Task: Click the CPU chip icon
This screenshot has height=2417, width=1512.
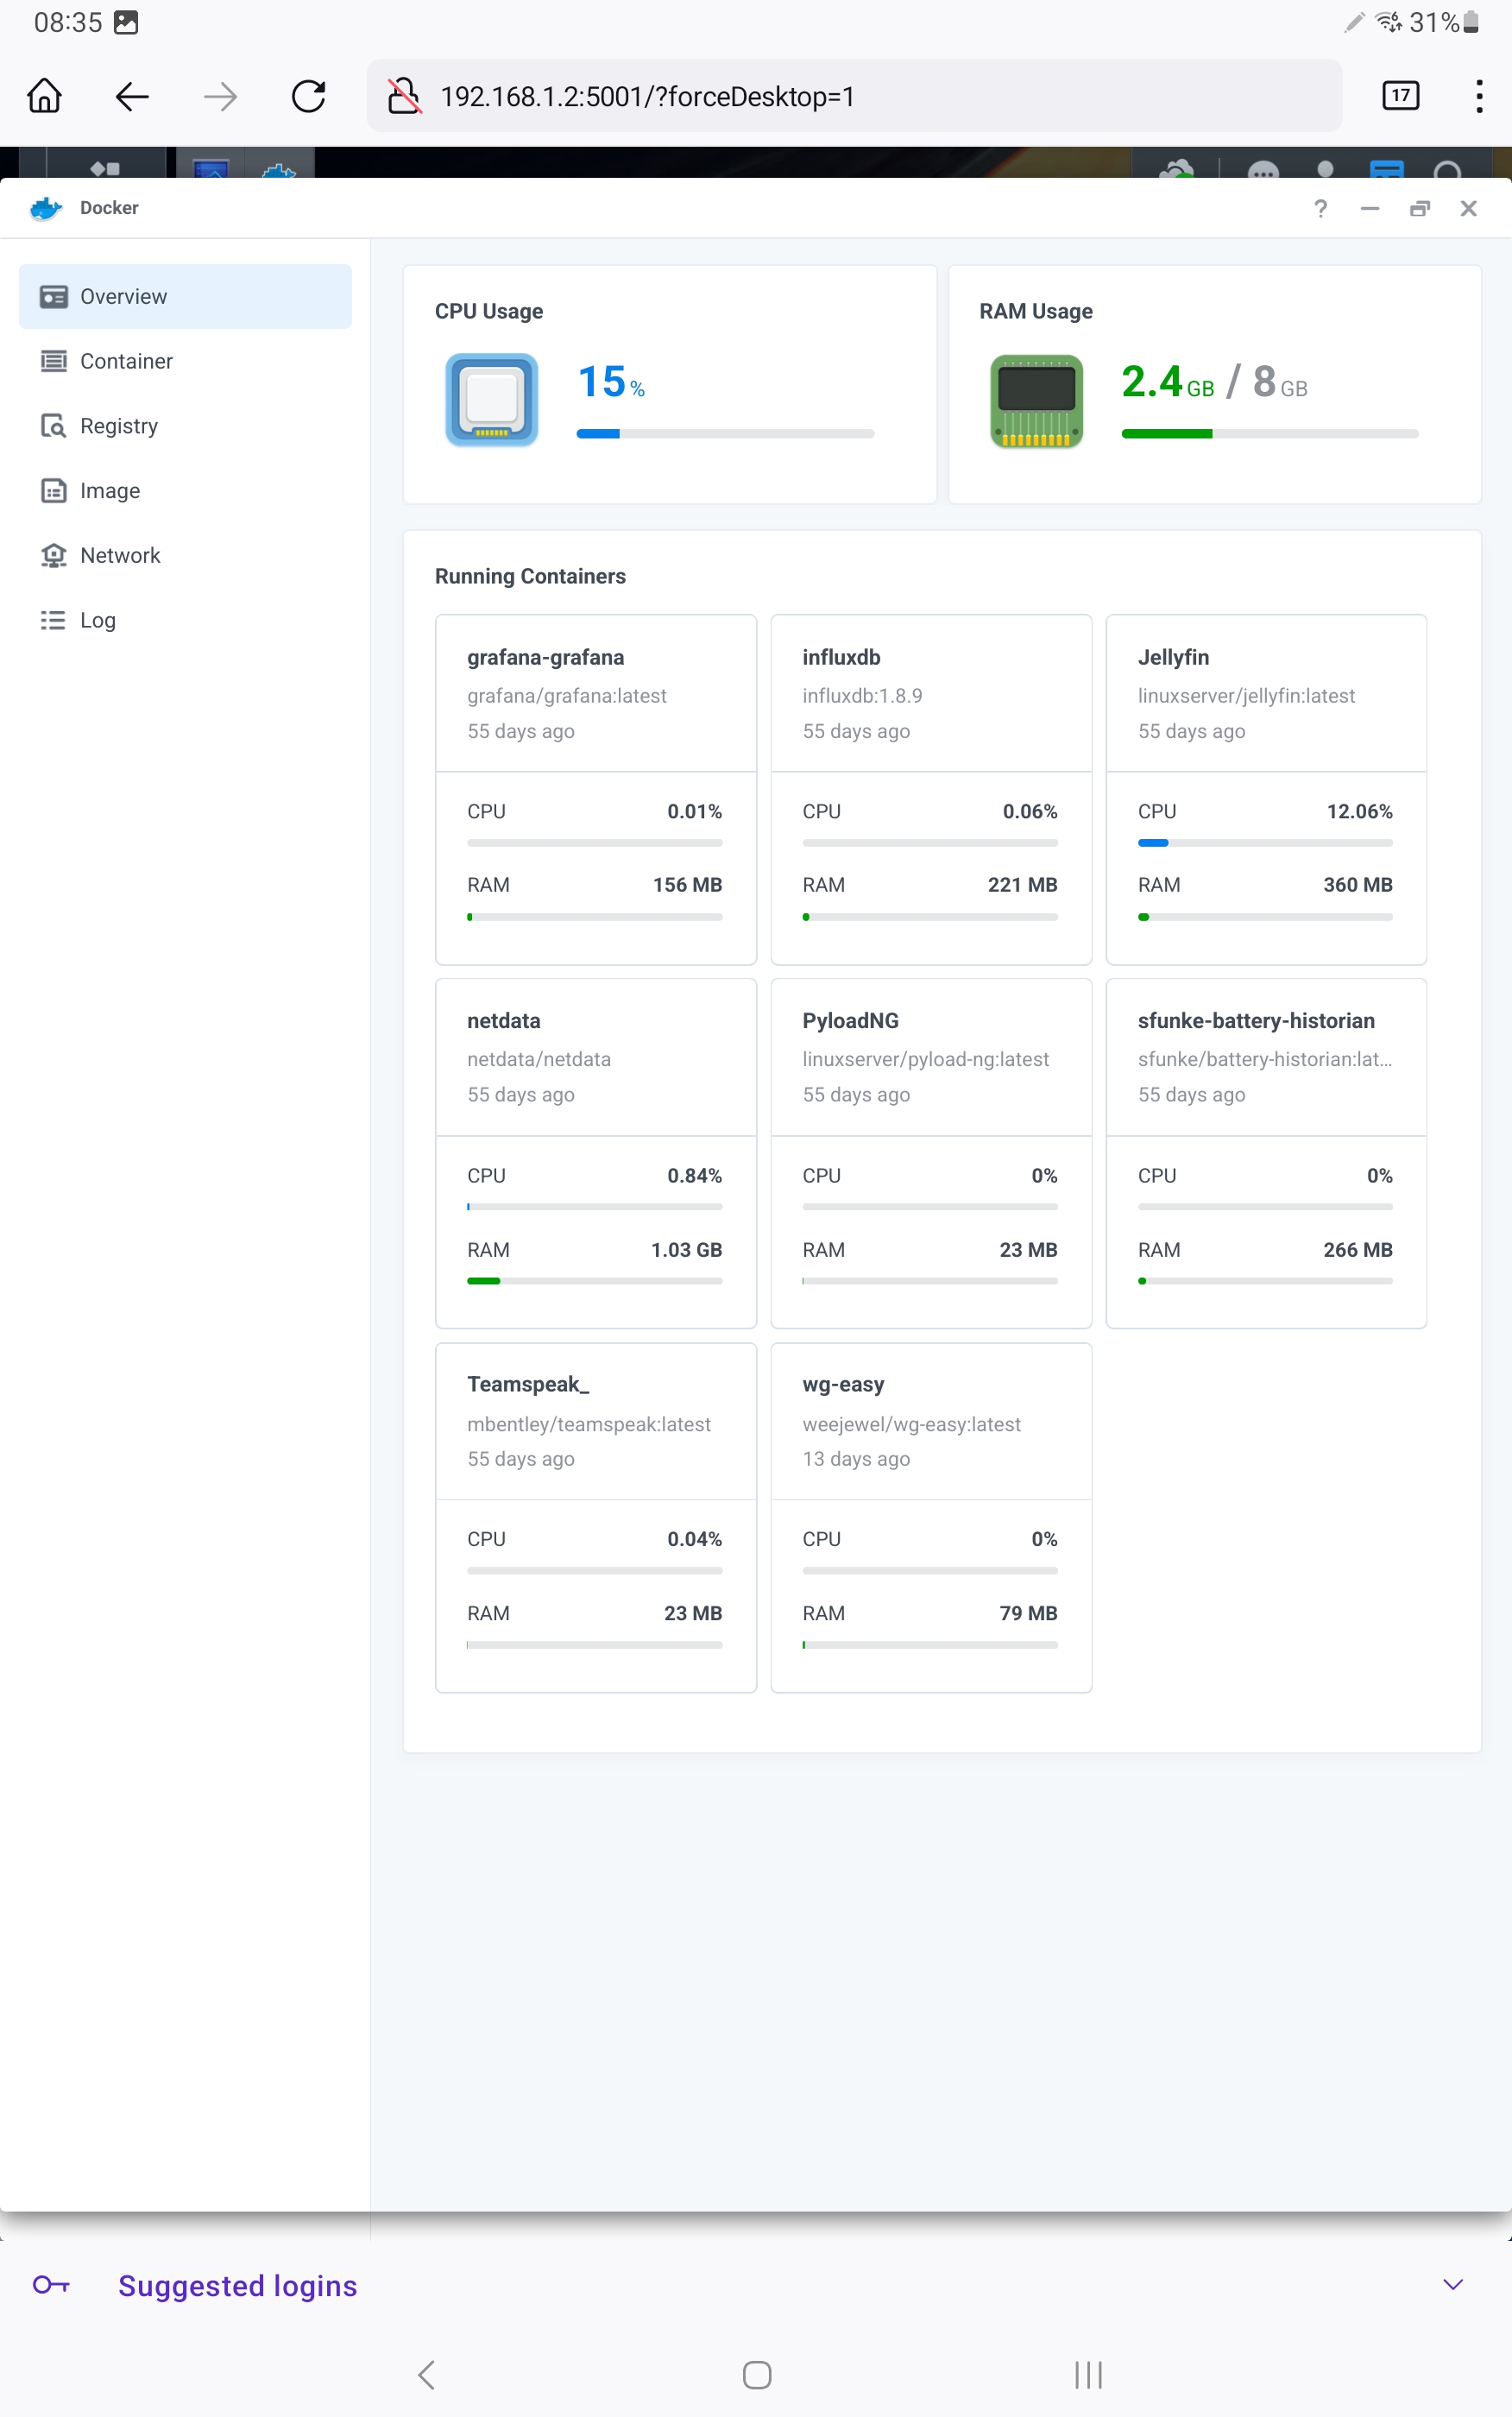Action: (491, 400)
